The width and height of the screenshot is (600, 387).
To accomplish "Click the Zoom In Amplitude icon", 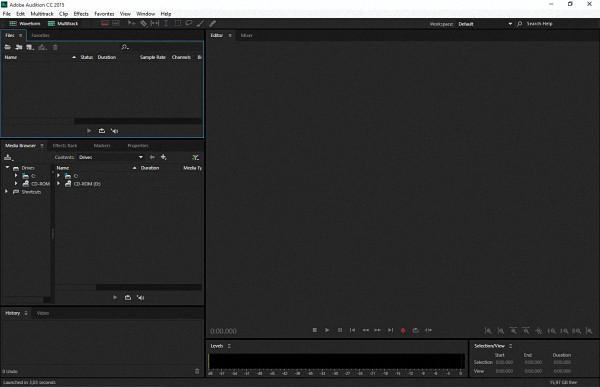I will point(488,330).
